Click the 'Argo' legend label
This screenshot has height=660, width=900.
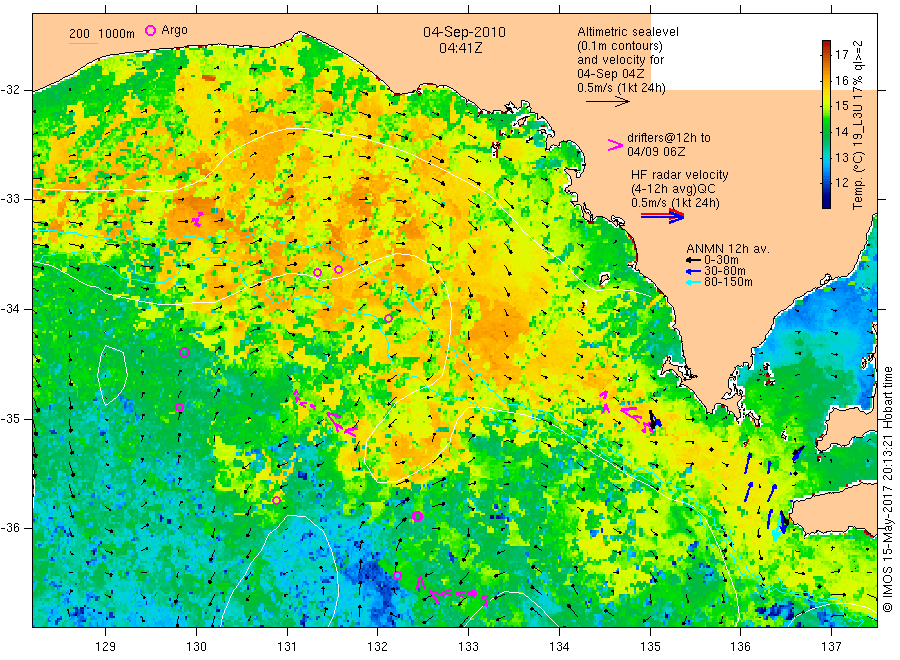pos(174,30)
